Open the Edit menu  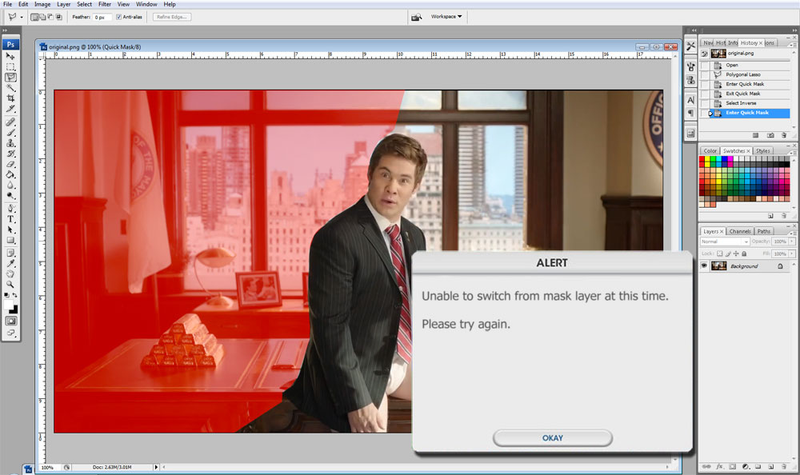tap(23, 4)
